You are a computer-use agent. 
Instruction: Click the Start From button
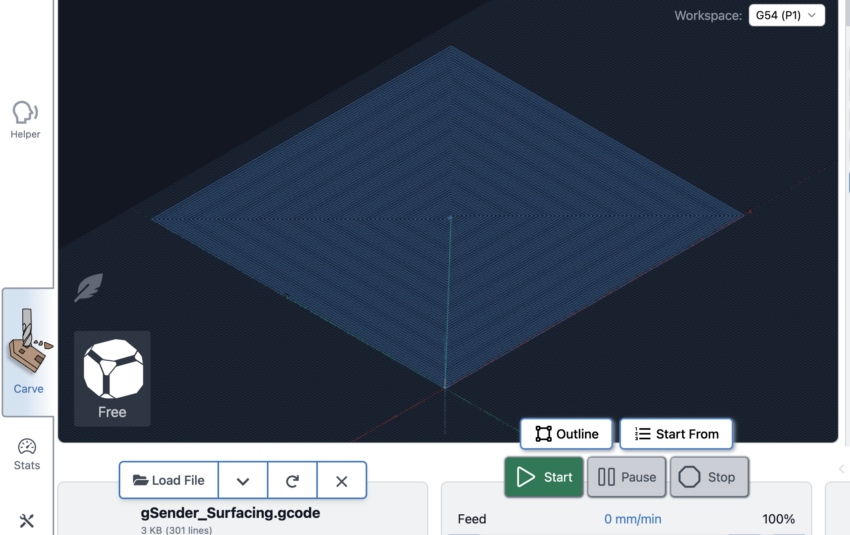point(677,434)
